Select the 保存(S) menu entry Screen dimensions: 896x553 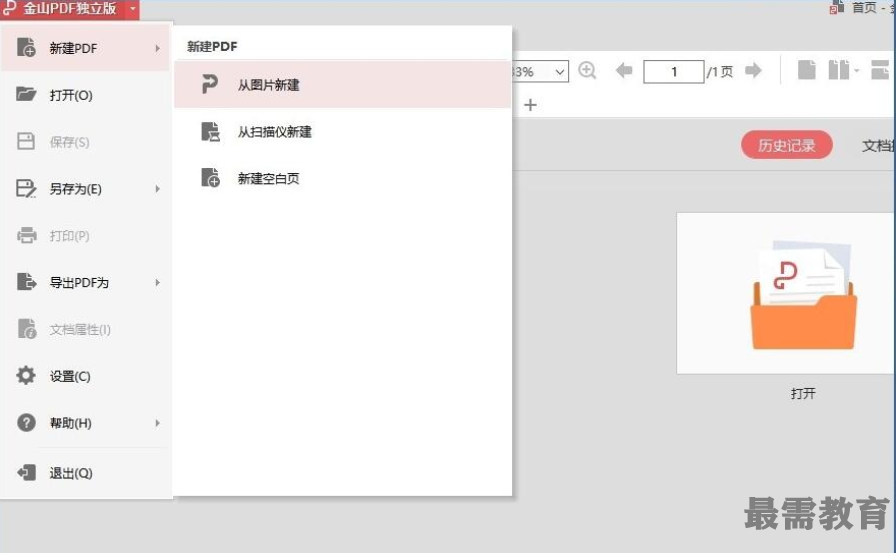[x=86, y=142]
